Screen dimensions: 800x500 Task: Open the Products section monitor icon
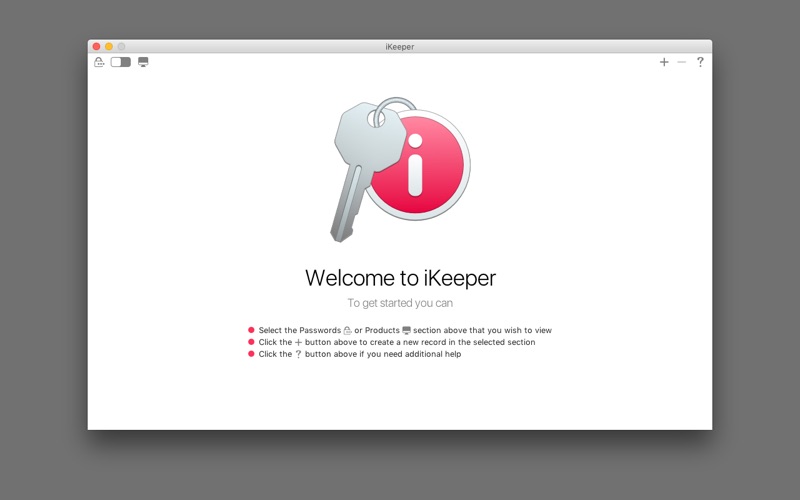(143, 62)
